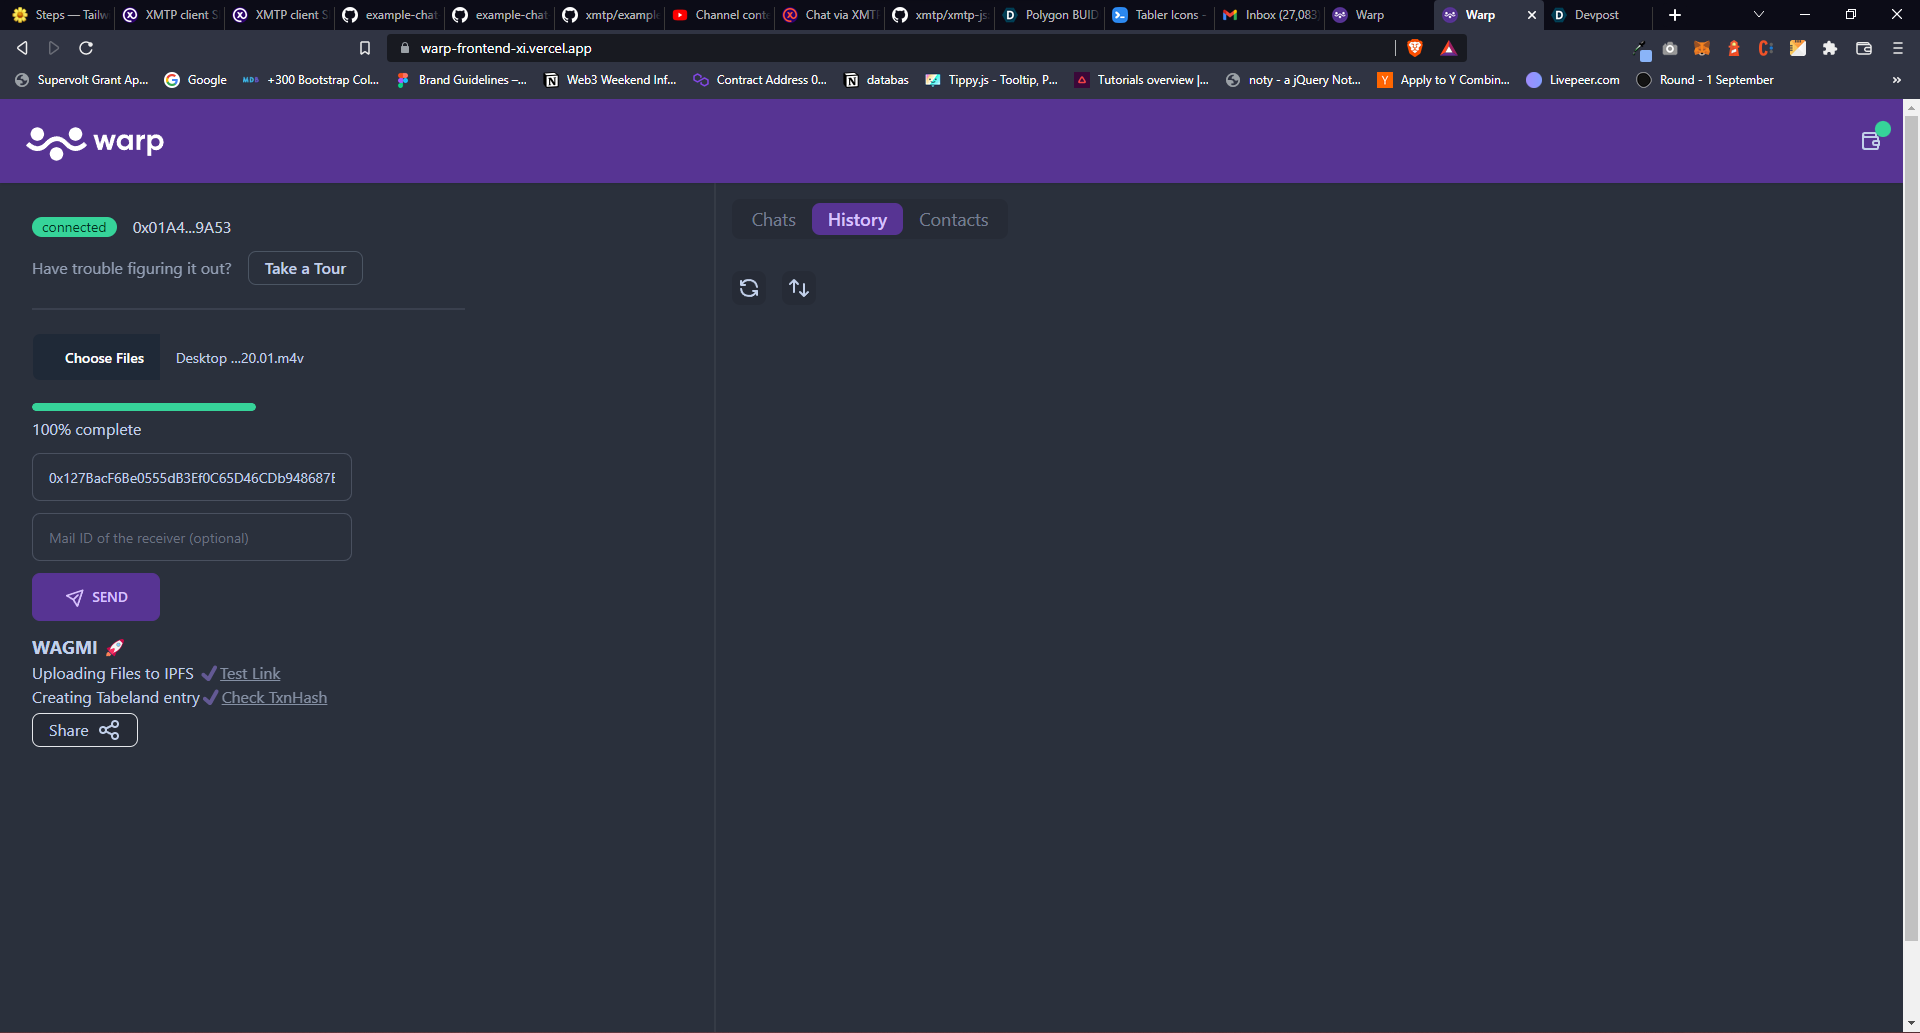Click the Take a Tour button
Screen dimensions: 1920x1033
(x=305, y=268)
